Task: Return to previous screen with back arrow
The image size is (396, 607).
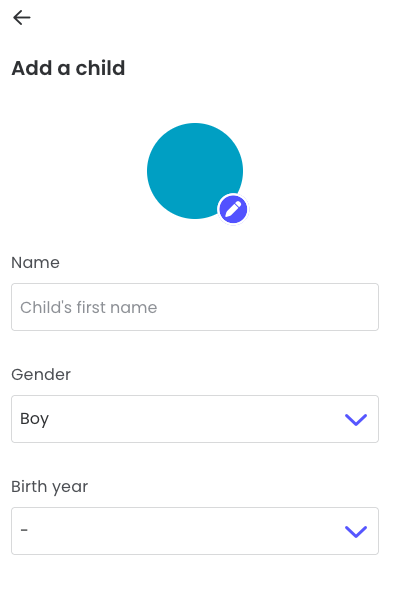Action: 22,18
